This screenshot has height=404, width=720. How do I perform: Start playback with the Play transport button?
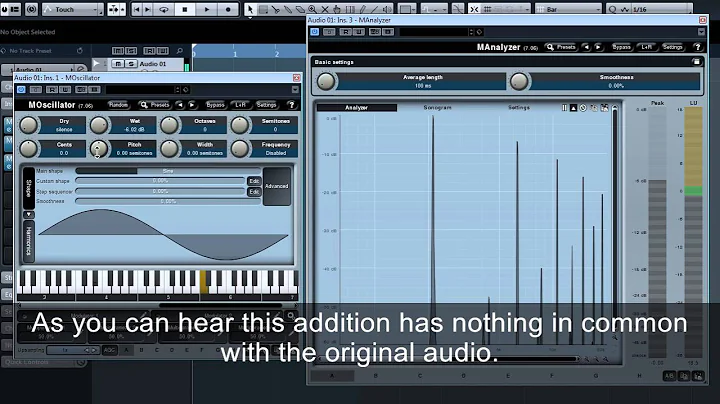207,9
